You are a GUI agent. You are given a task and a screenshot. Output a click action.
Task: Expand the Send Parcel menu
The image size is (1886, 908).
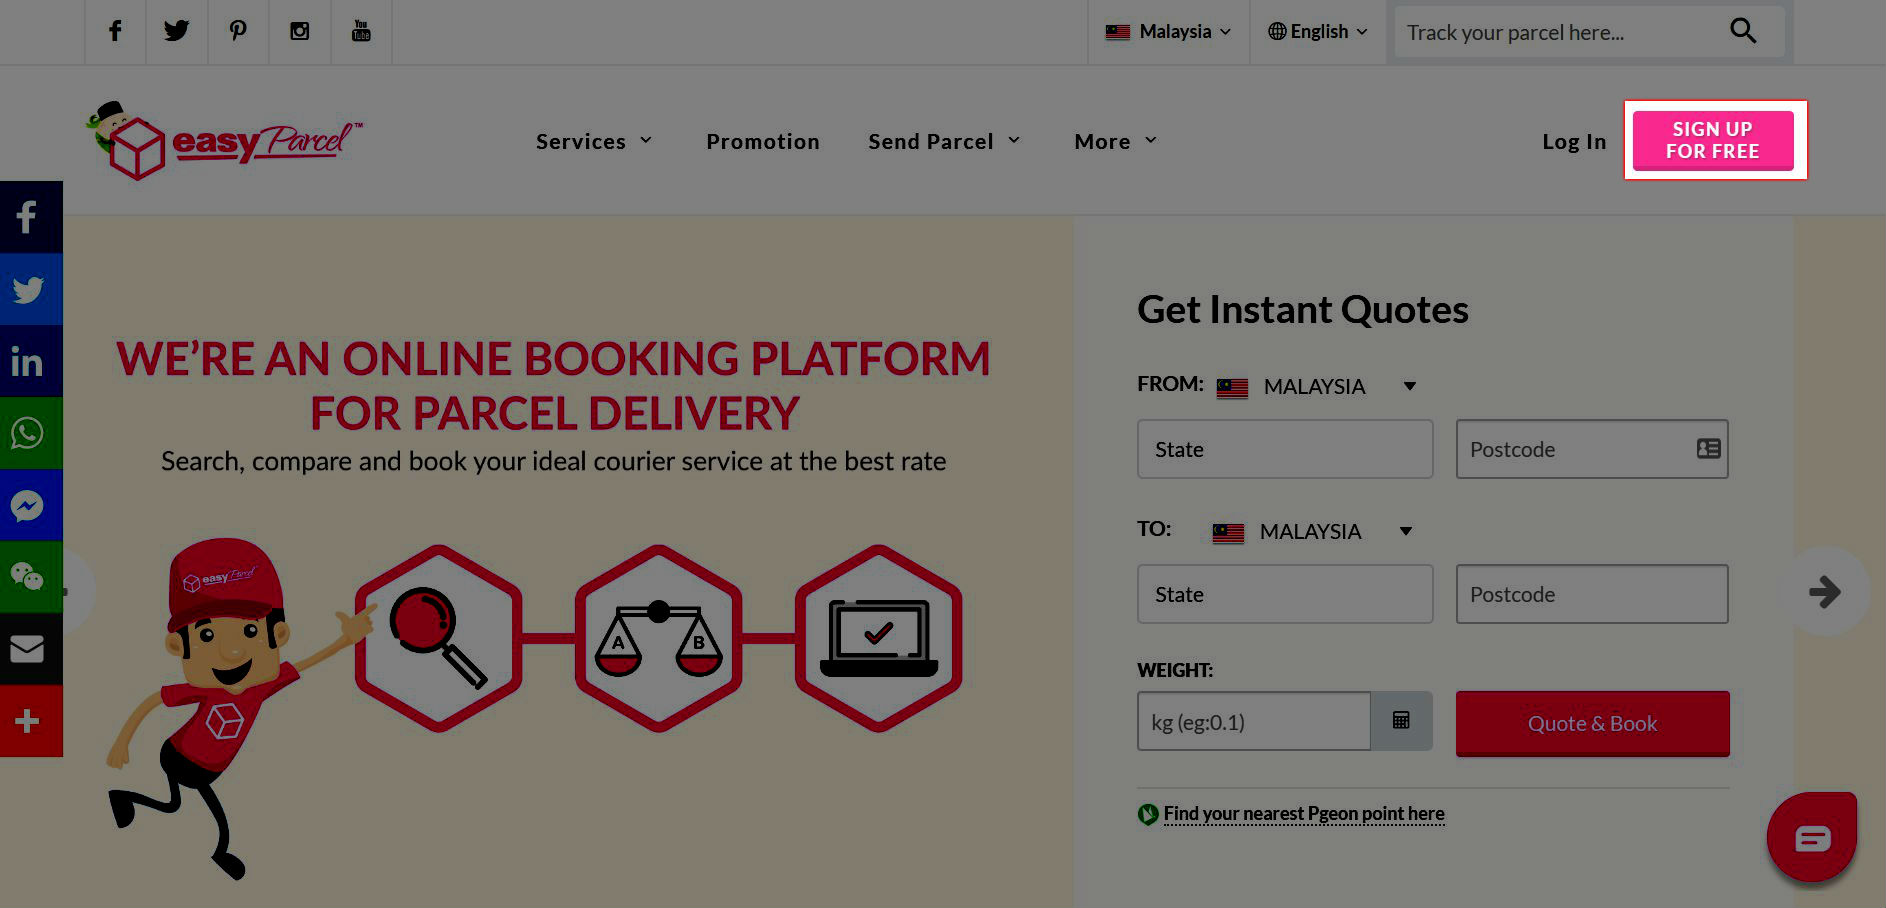pyautogui.click(x=945, y=141)
